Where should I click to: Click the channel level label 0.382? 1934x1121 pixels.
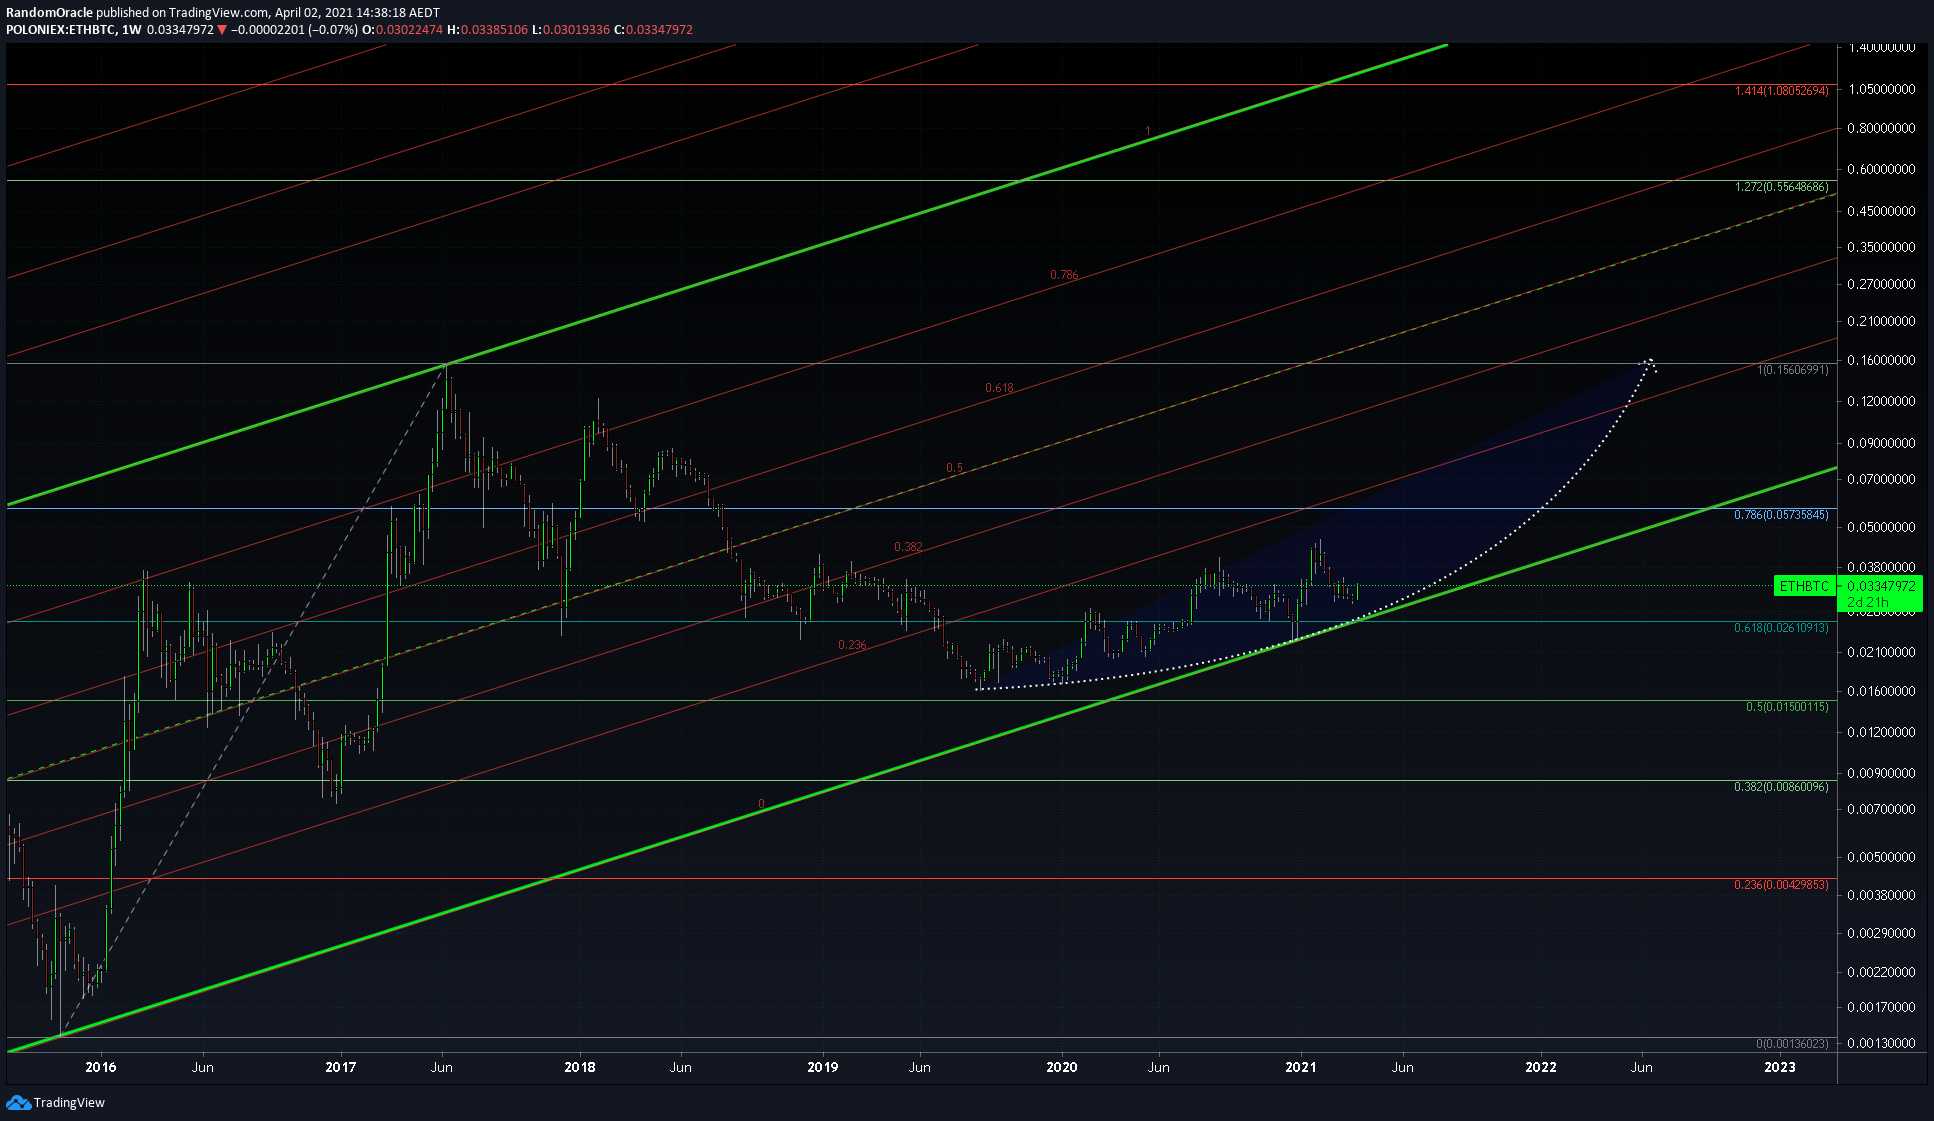pyautogui.click(x=908, y=547)
